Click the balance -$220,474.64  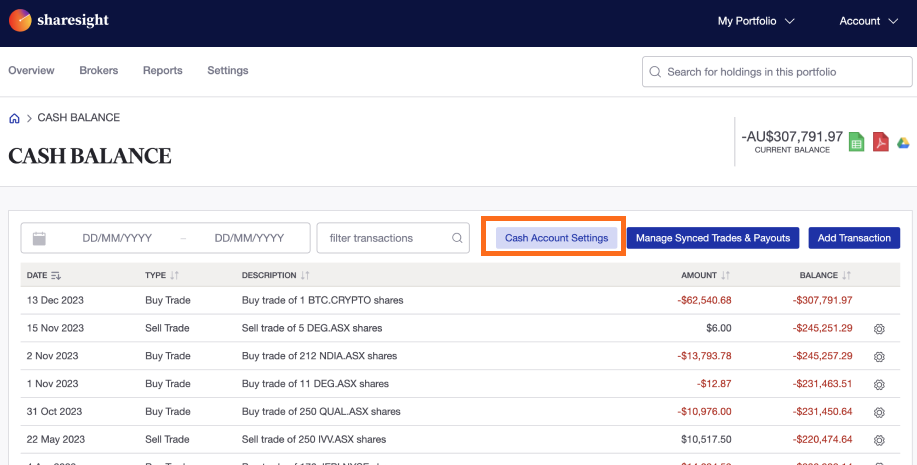pyautogui.click(x=822, y=439)
